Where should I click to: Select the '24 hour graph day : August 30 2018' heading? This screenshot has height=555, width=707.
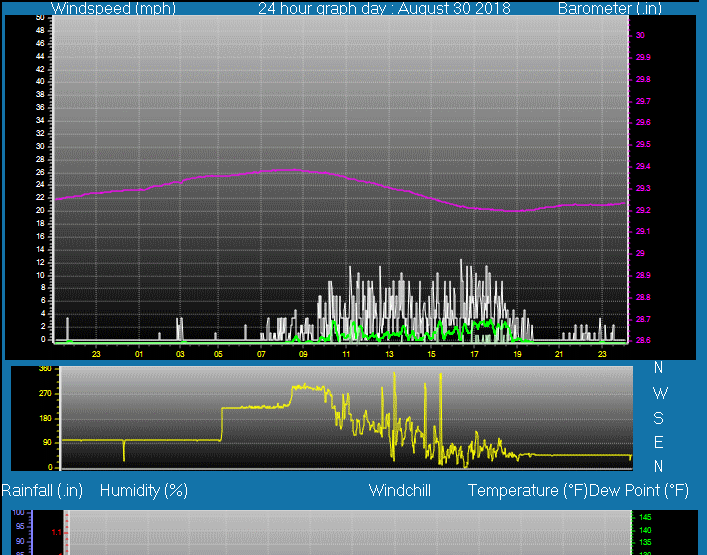384,8
